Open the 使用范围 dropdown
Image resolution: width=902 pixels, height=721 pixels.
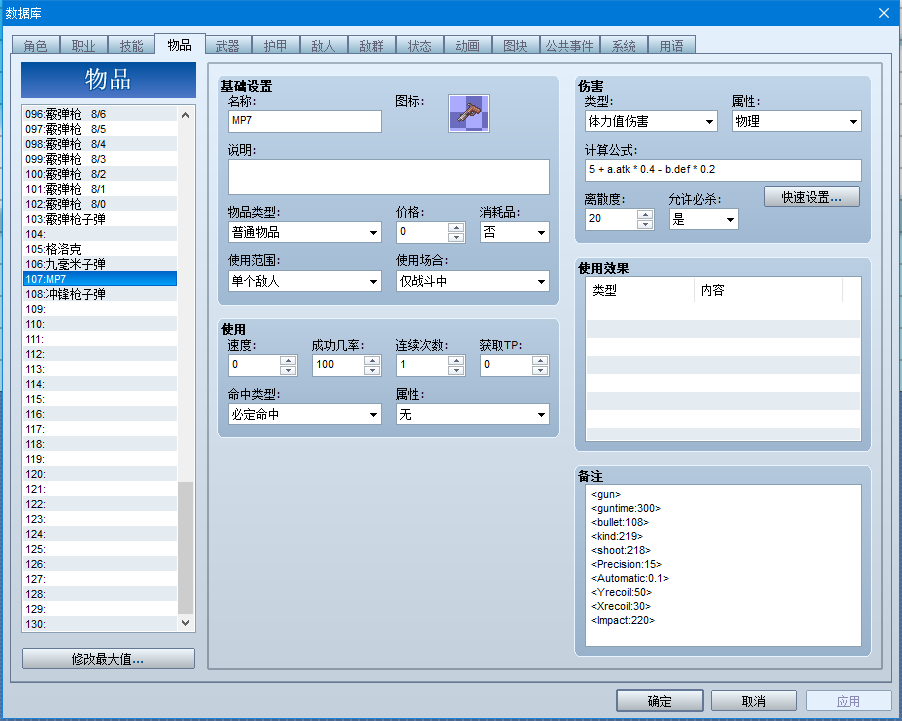tap(304, 281)
